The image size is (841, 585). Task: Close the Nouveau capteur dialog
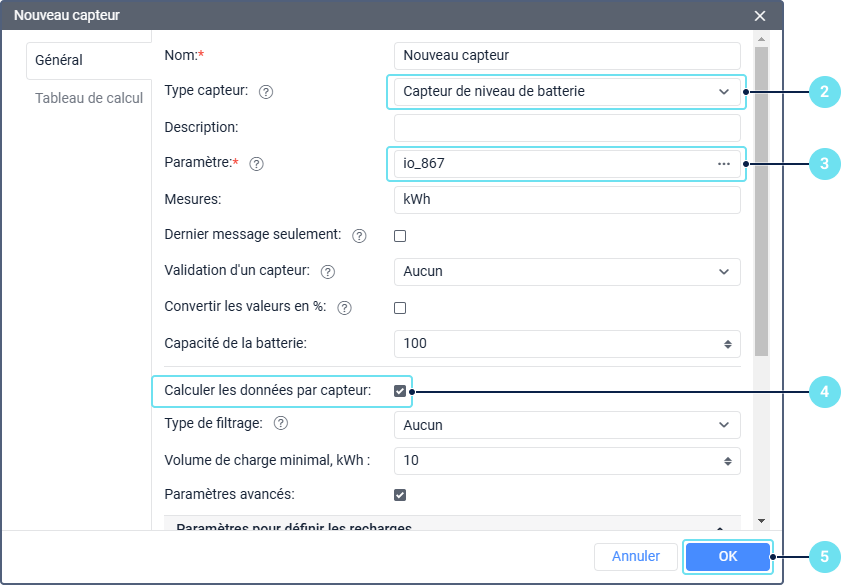click(760, 15)
